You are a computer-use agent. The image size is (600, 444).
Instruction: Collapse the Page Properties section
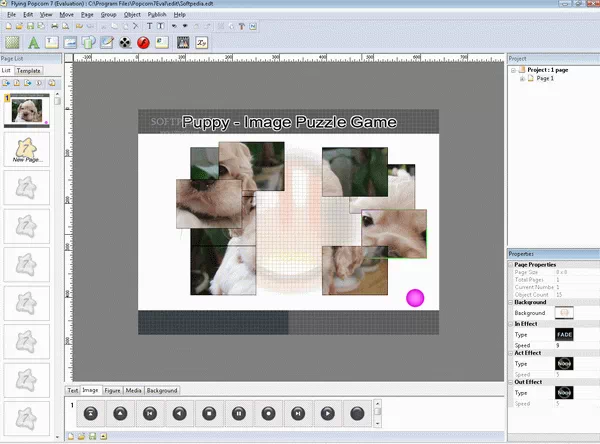[x=510, y=264]
